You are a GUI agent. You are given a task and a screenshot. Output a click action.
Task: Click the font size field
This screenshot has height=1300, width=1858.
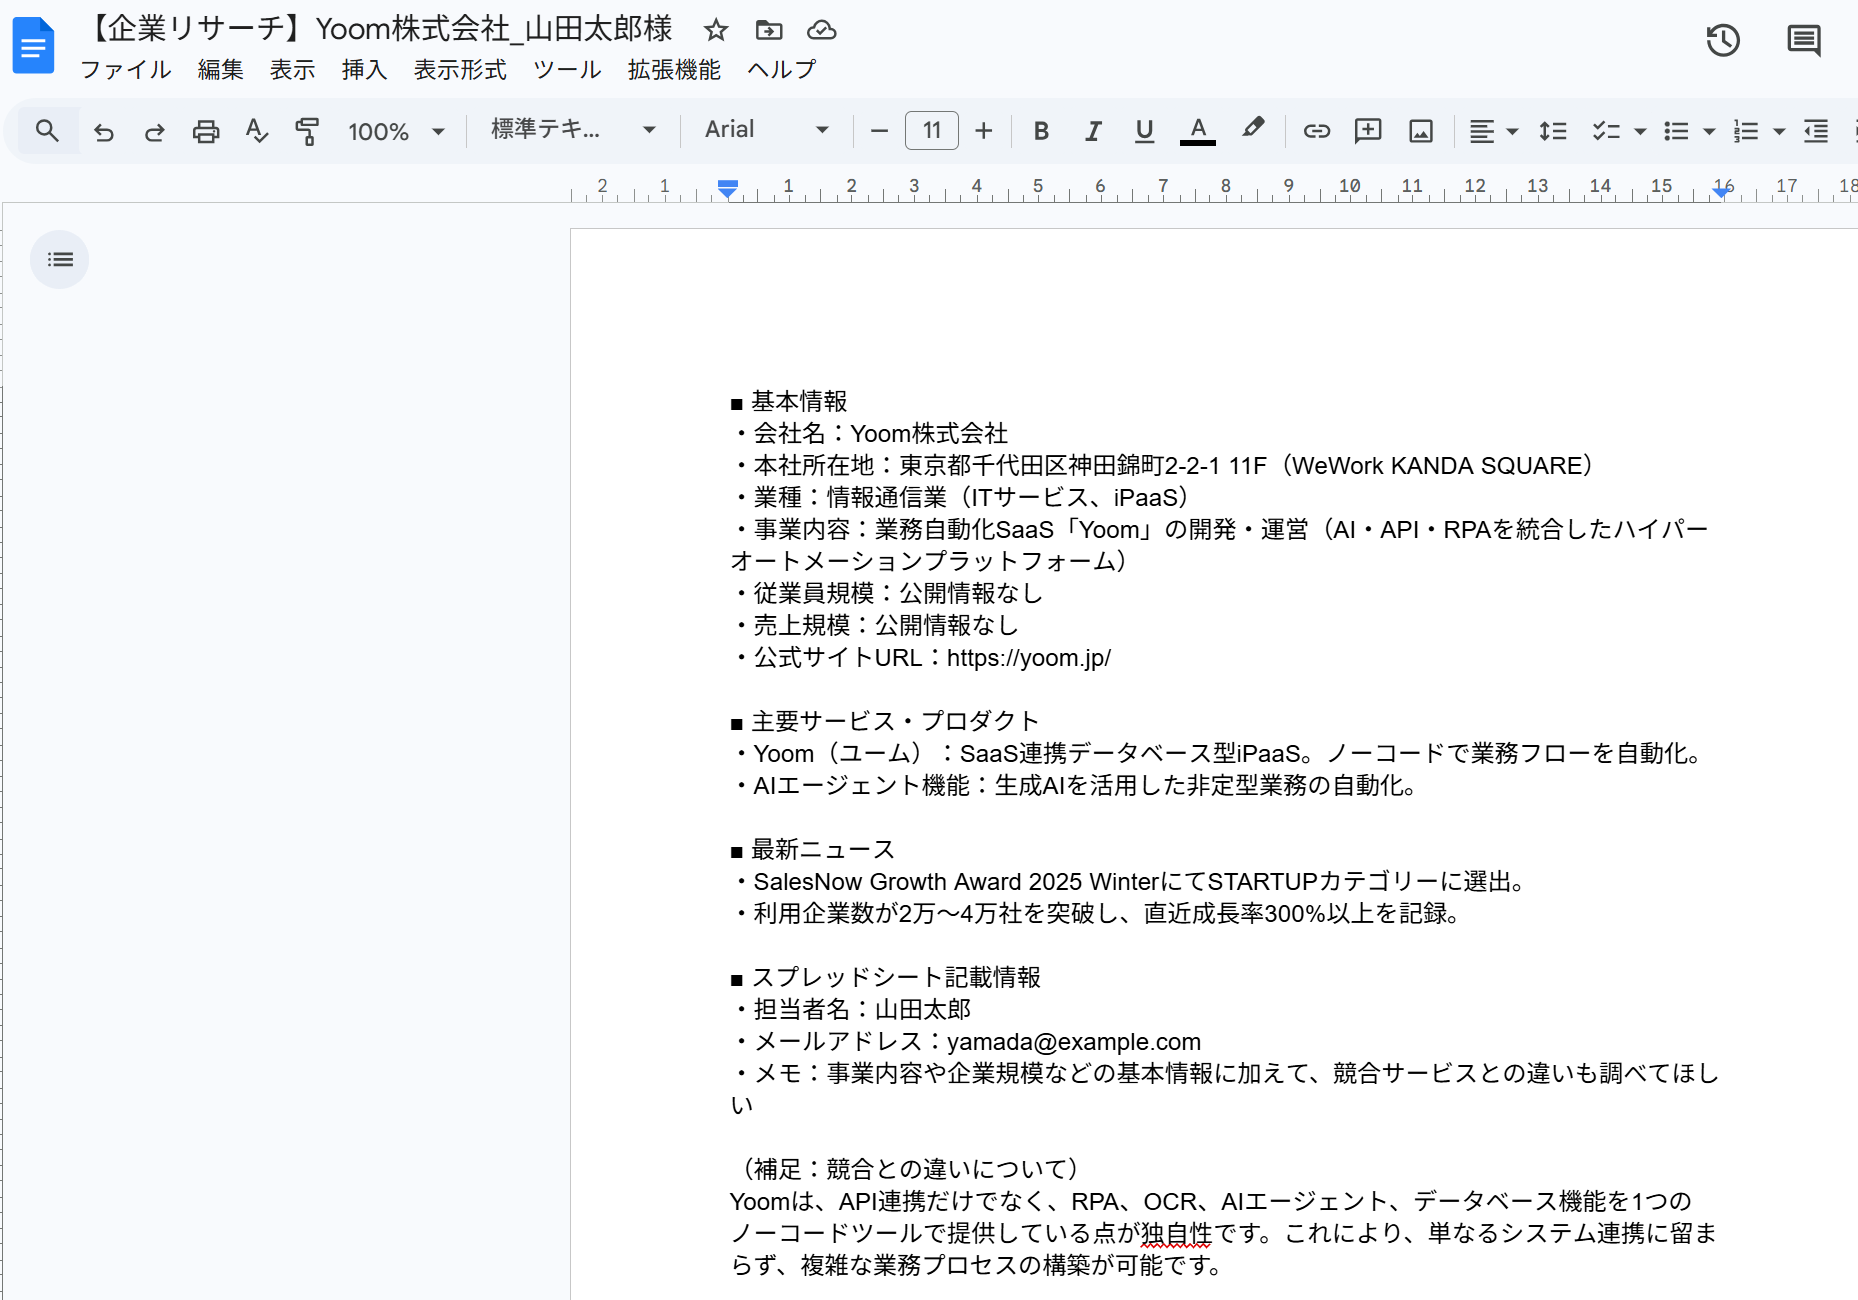tap(932, 131)
